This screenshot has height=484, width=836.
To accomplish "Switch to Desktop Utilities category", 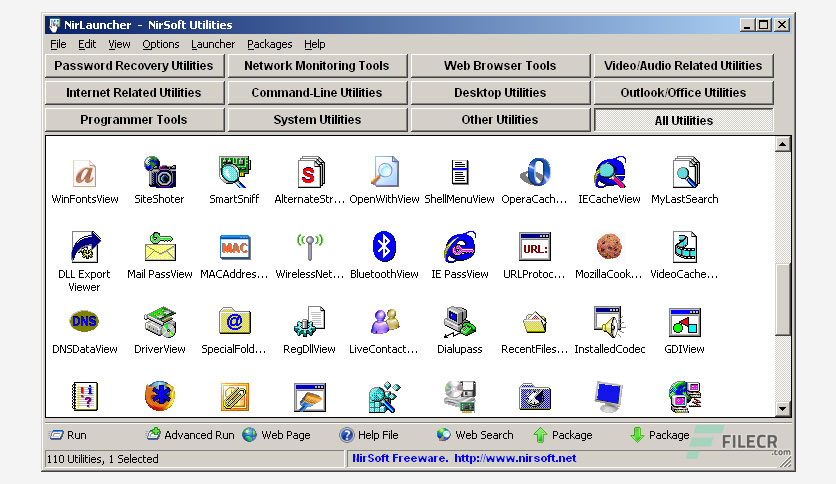I will click(x=500, y=93).
